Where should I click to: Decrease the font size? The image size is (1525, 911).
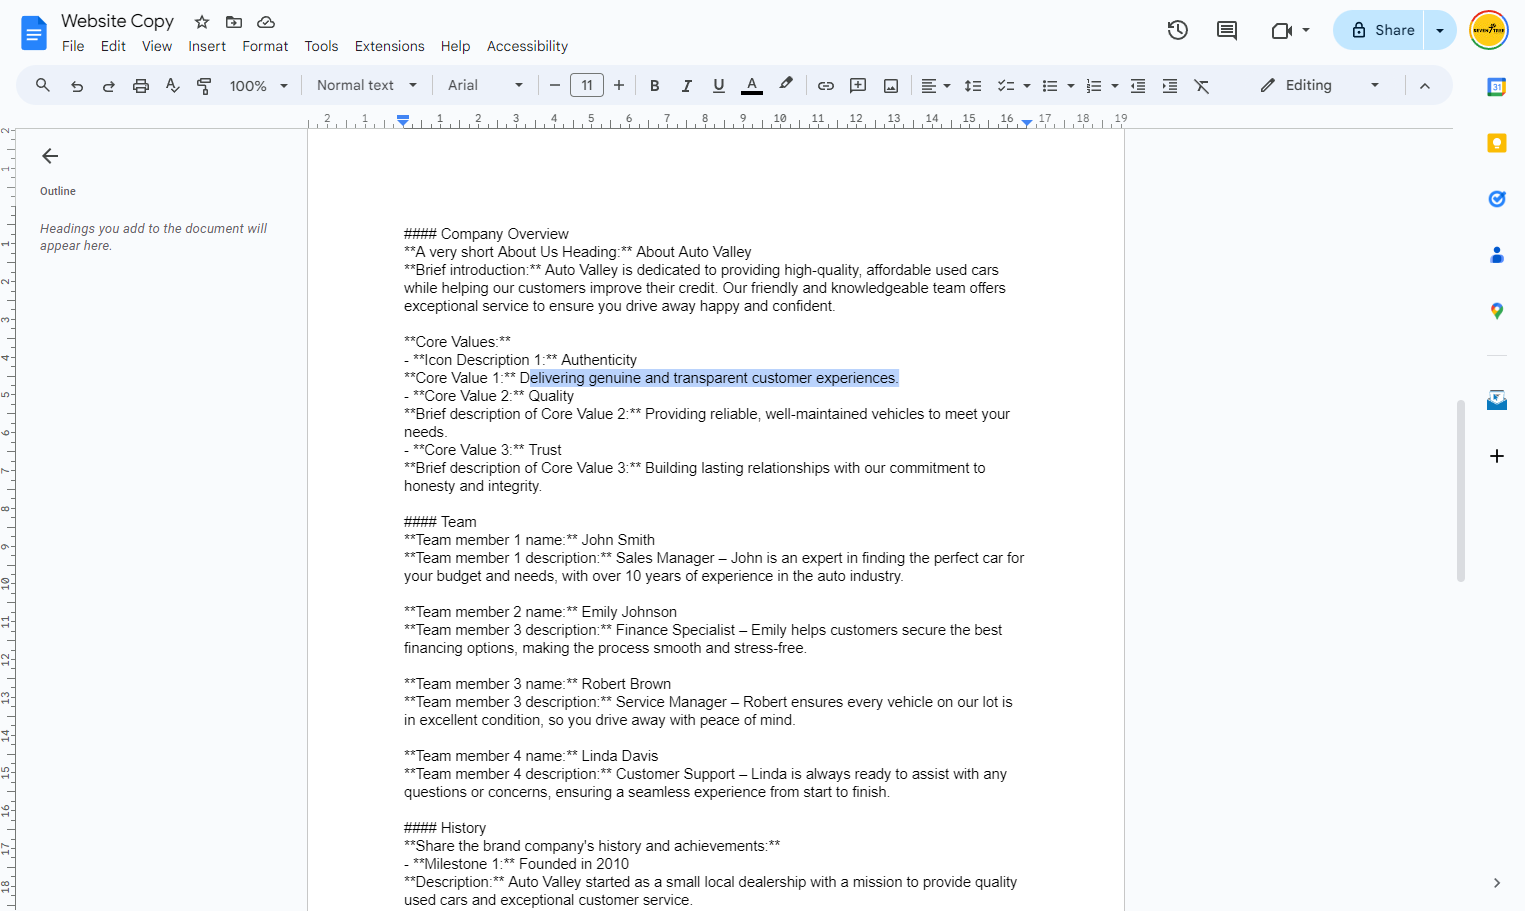click(555, 86)
